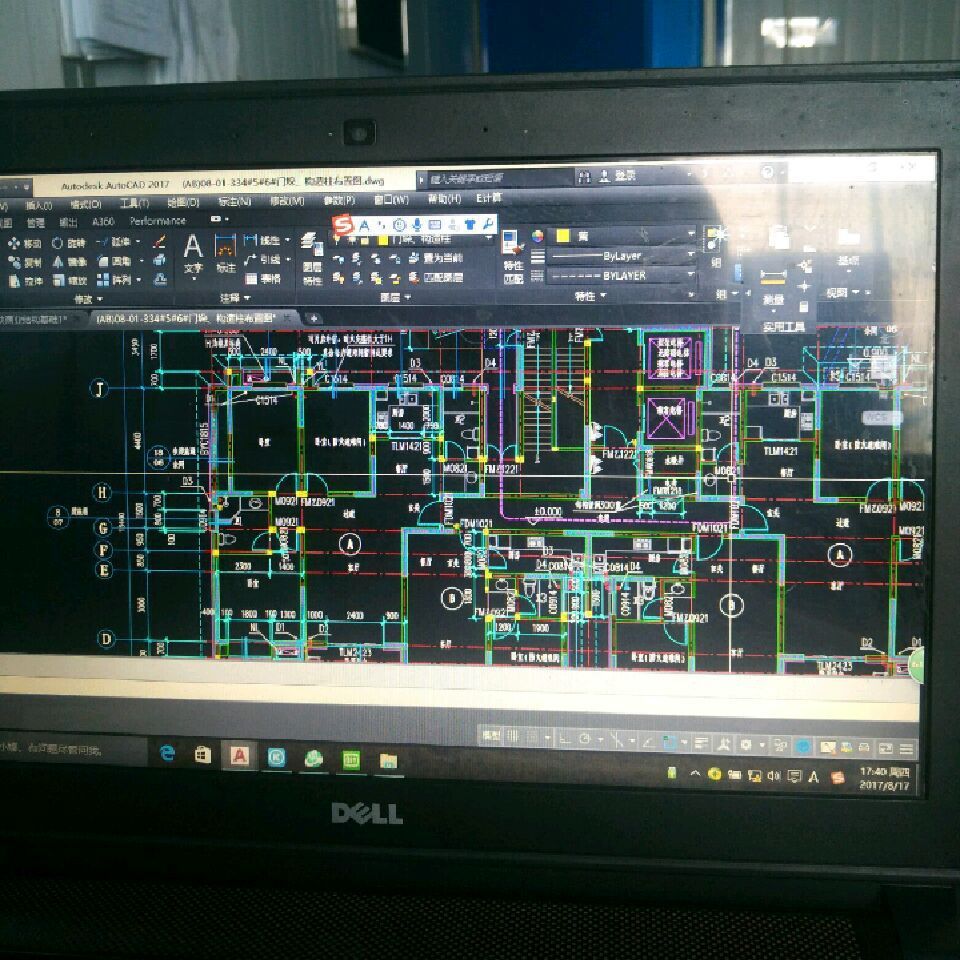Image resolution: width=960 pixels, height=960 pixels.
Task: Expand the 修改 (Modify) panel
Action: click(88, 299)
